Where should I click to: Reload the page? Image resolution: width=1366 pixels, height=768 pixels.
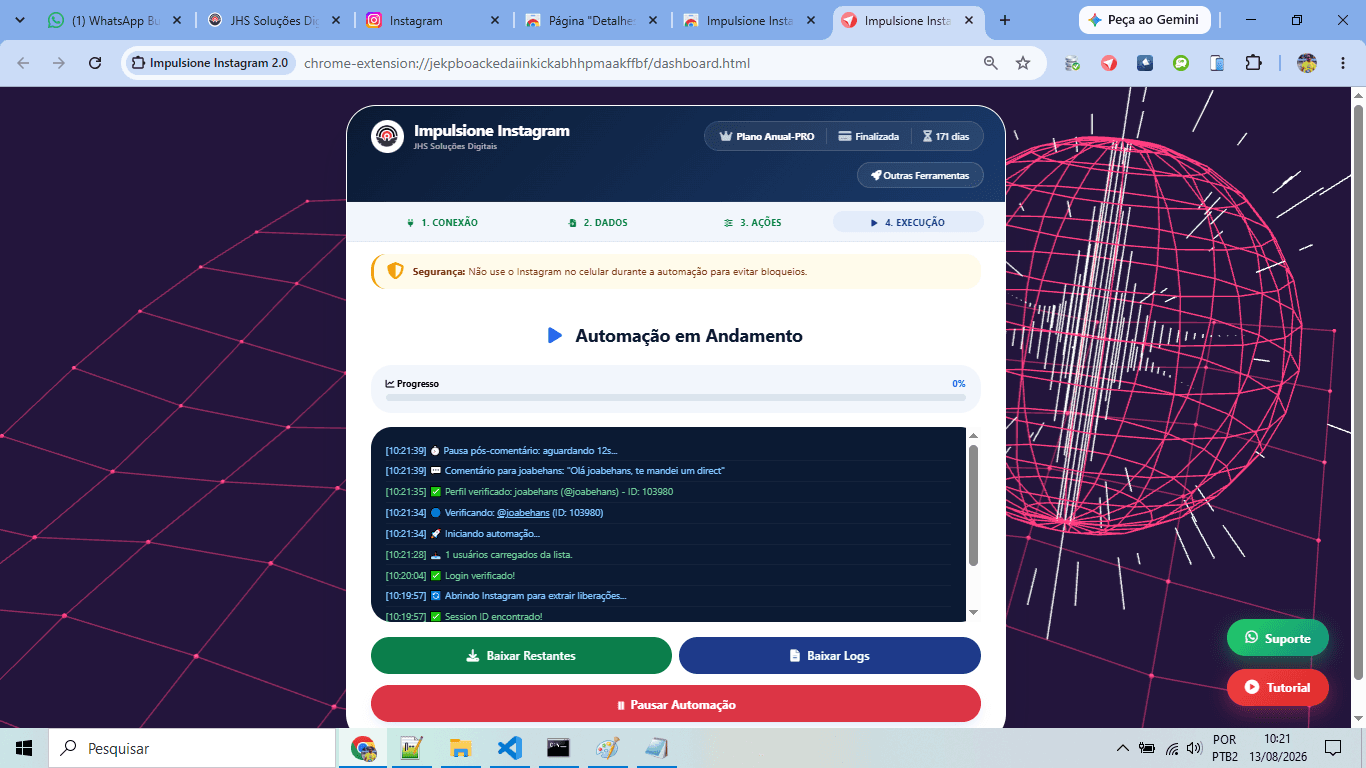pyautogui.click(x=95, y=63)
